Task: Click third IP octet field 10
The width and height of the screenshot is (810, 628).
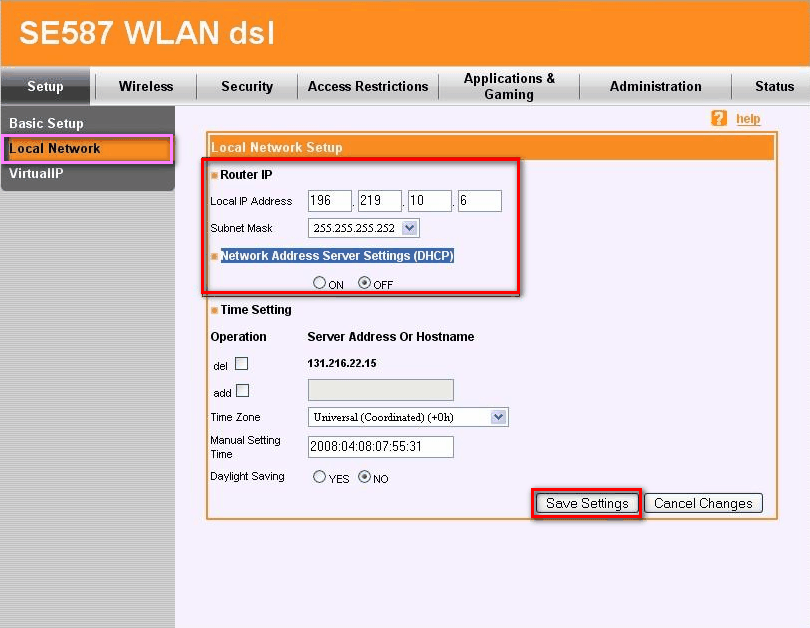Action: pos(430,201)
